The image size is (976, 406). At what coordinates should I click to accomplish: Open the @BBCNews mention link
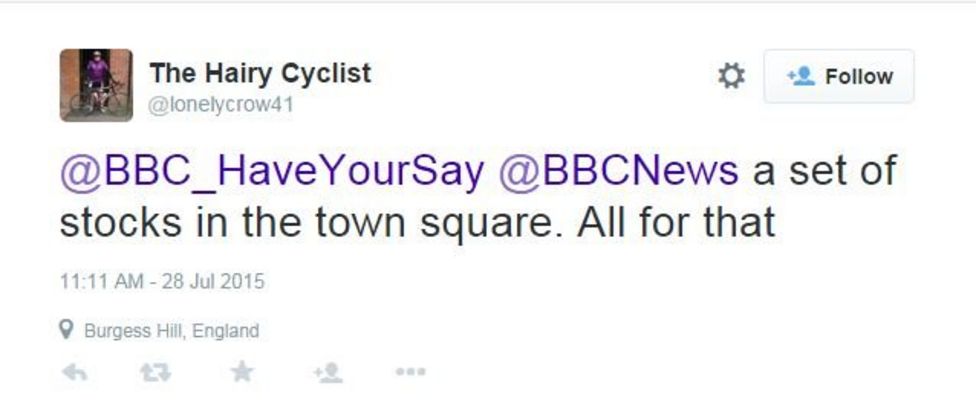[617, 170]
